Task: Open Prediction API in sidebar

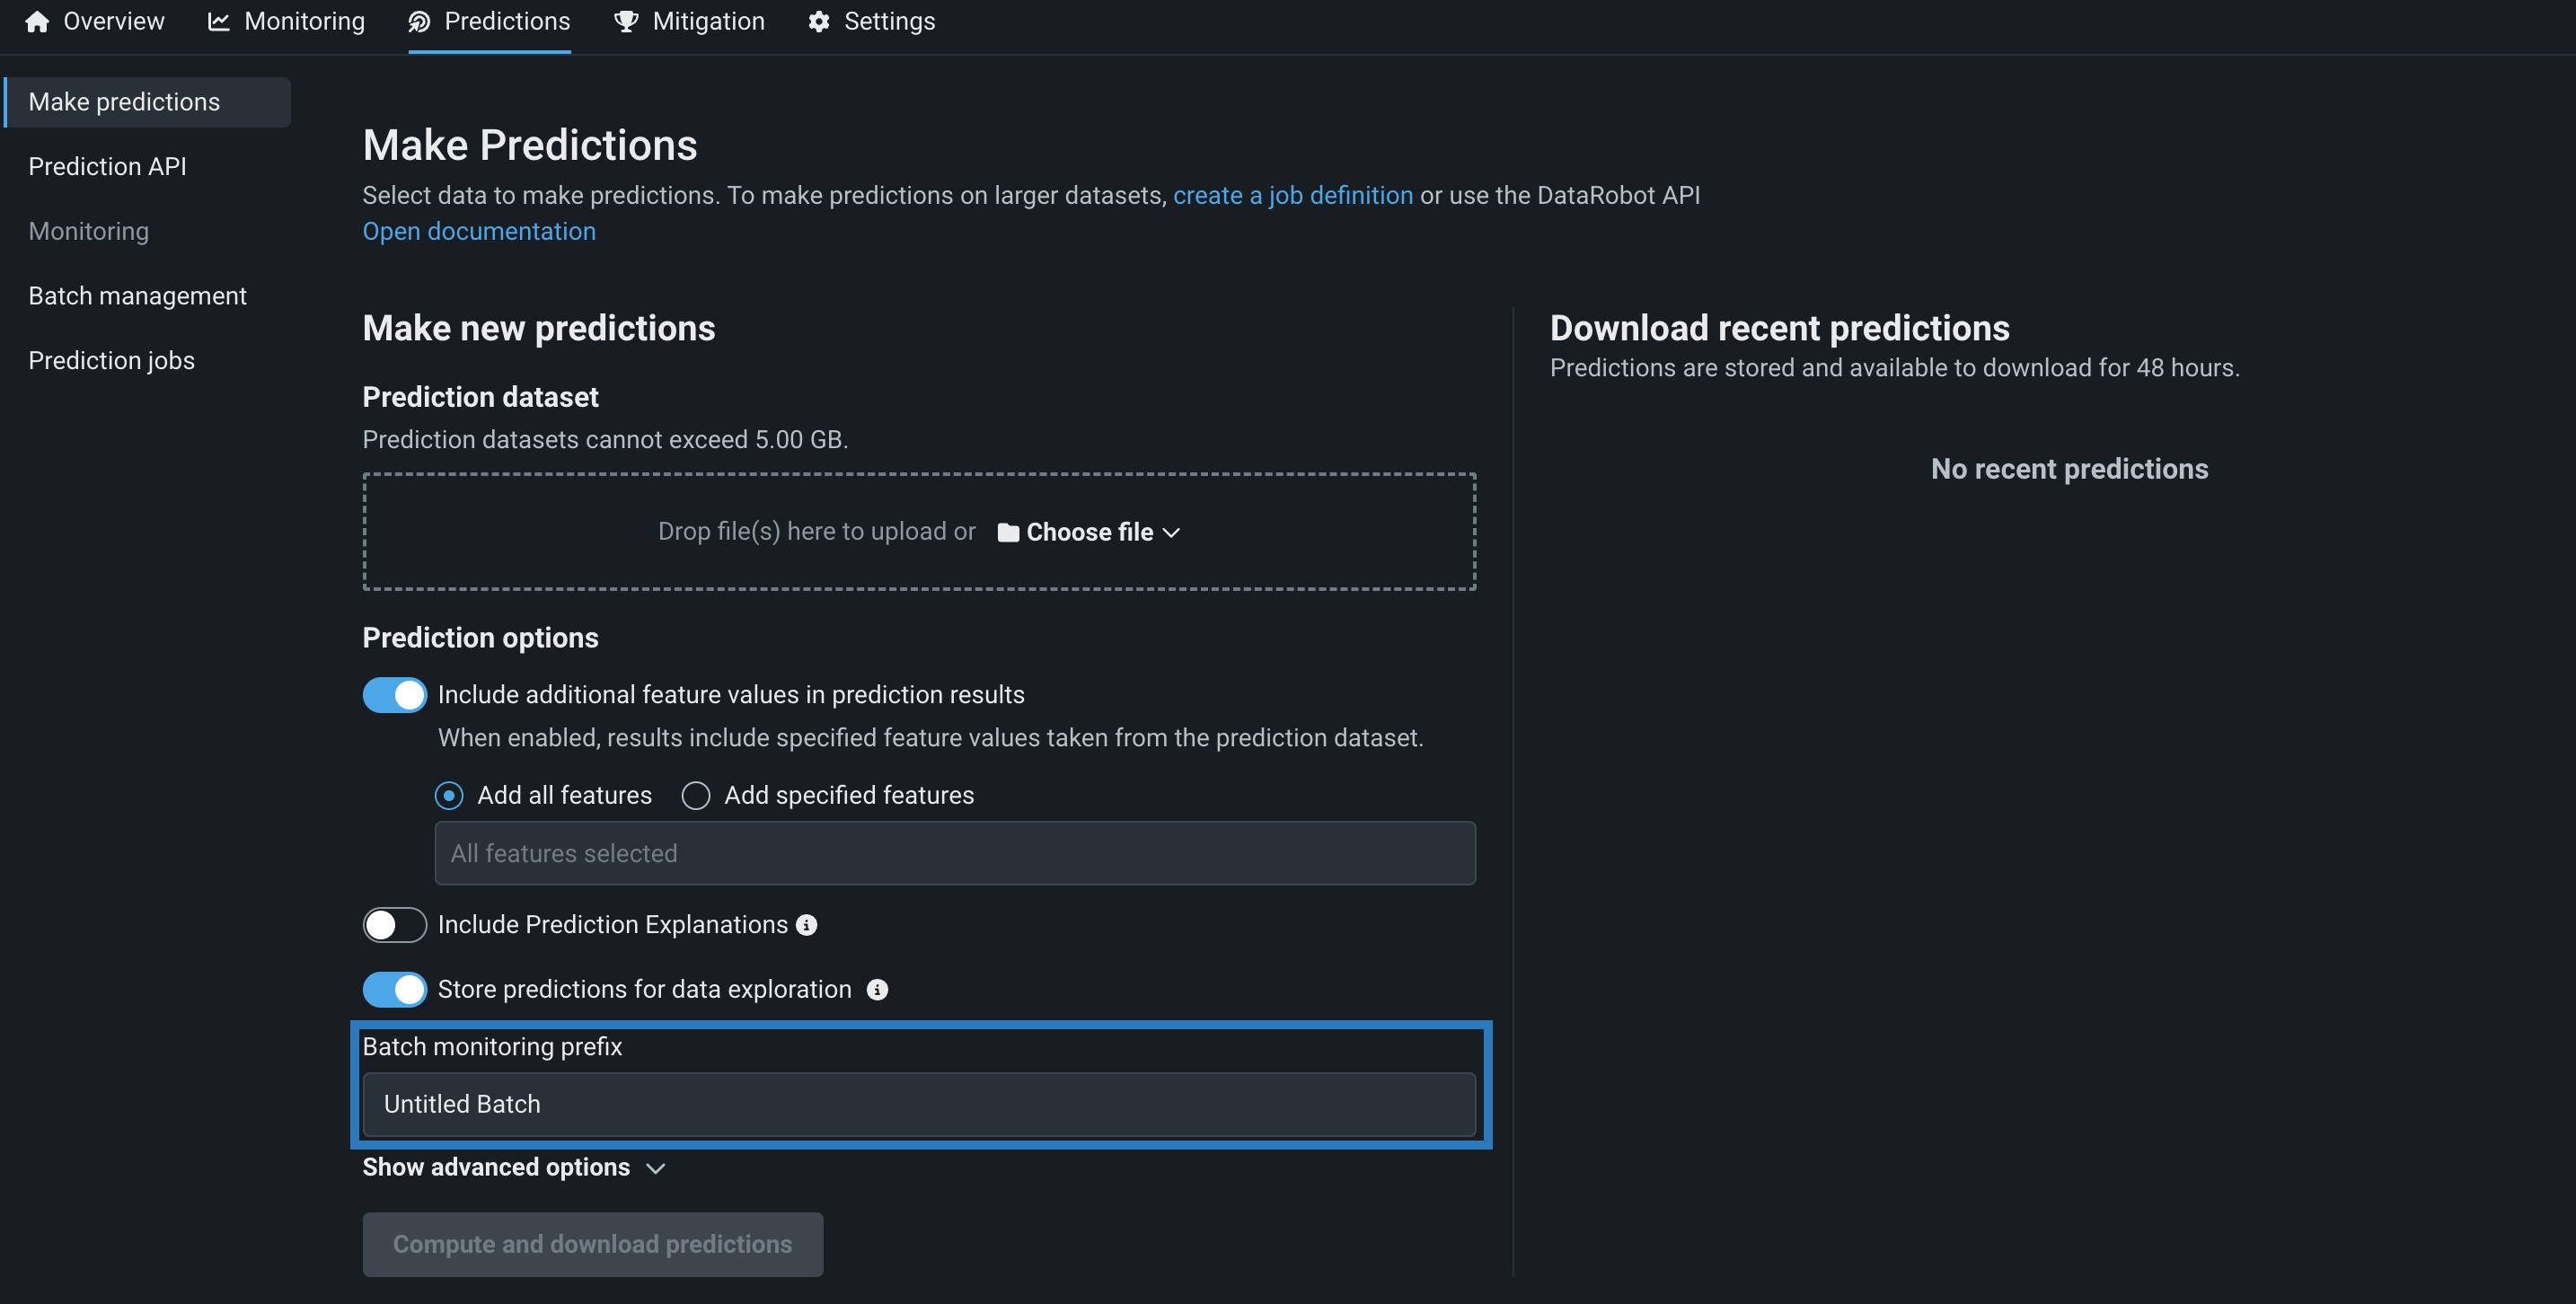Action: [x=107, y=167]
